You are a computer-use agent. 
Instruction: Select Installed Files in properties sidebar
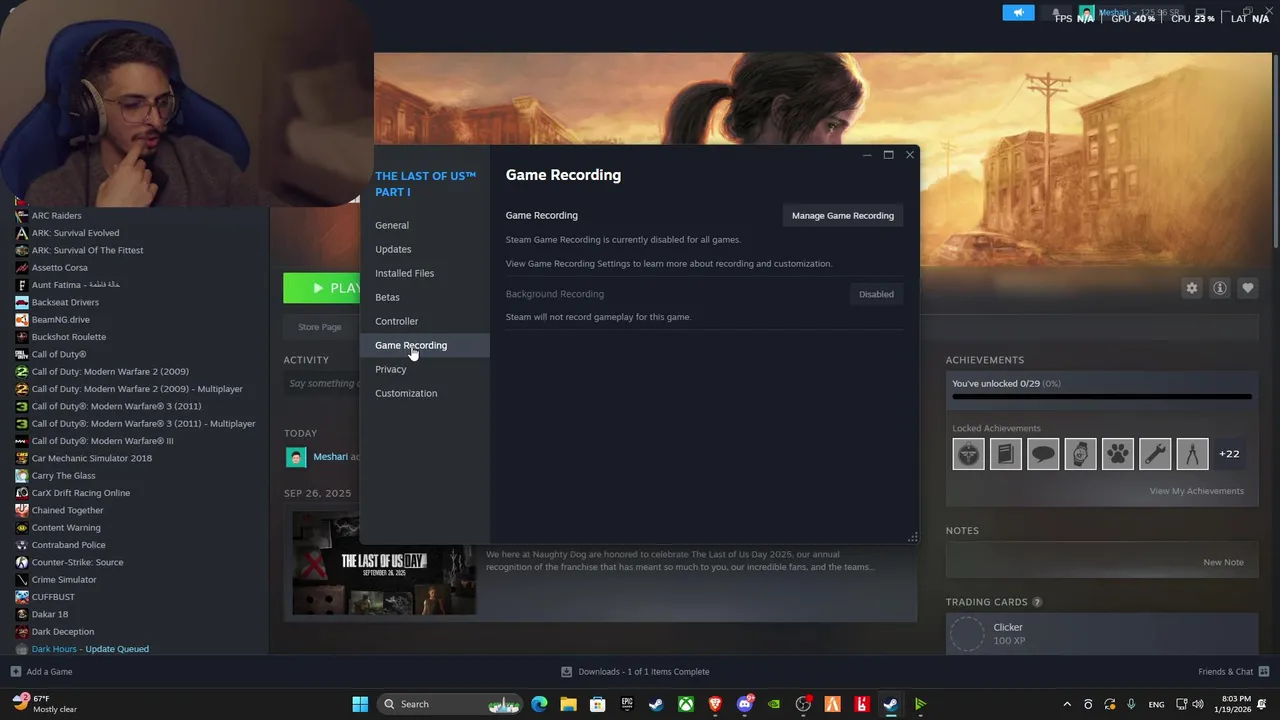tap(404, 273)
